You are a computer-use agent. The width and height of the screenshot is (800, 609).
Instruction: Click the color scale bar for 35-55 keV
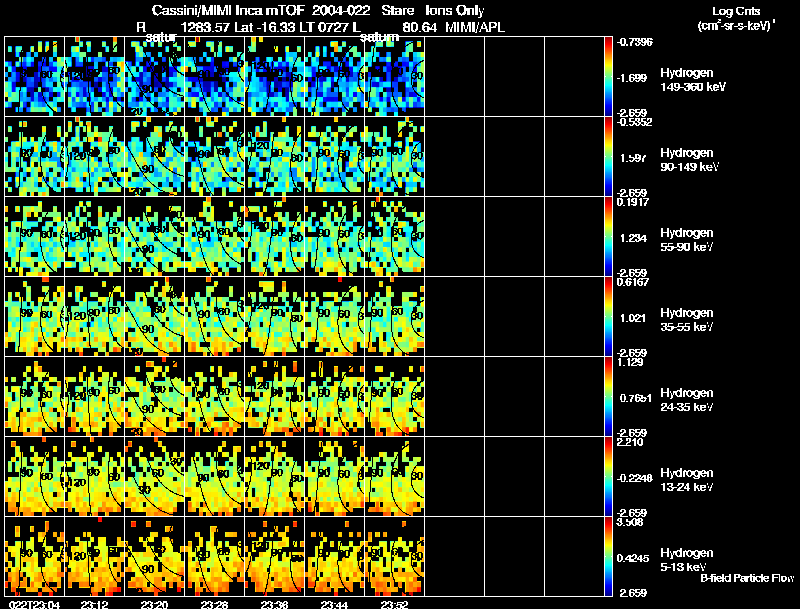tap(608, 317)
